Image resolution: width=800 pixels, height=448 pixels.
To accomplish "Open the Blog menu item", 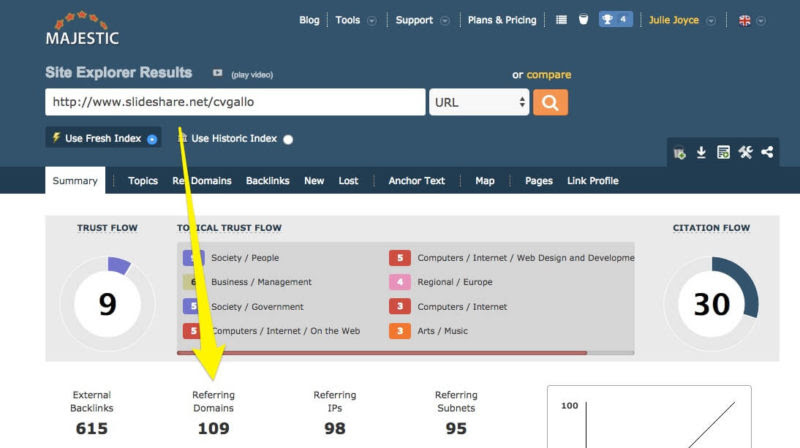I will 309,20.
